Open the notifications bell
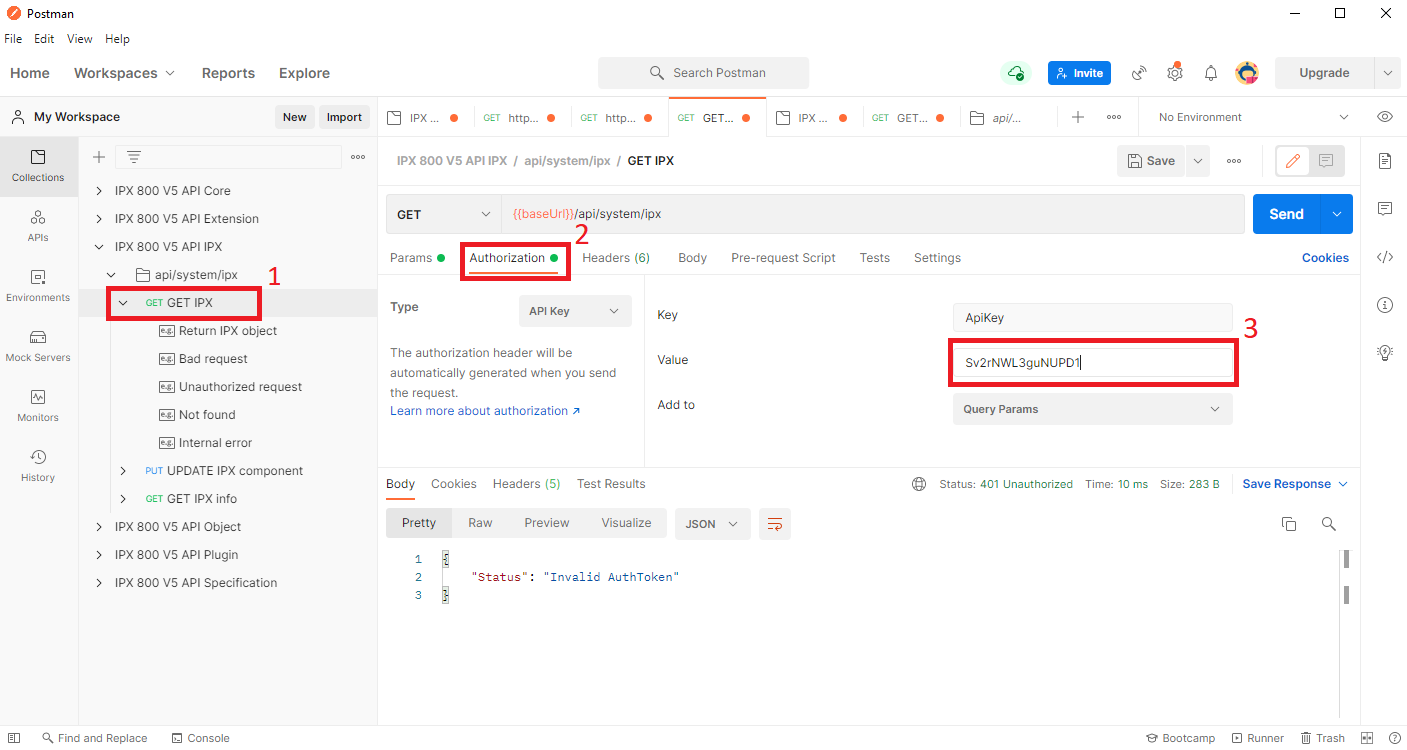The height and width of the screenshot is (750, 1407). [x=1211, y=73]
